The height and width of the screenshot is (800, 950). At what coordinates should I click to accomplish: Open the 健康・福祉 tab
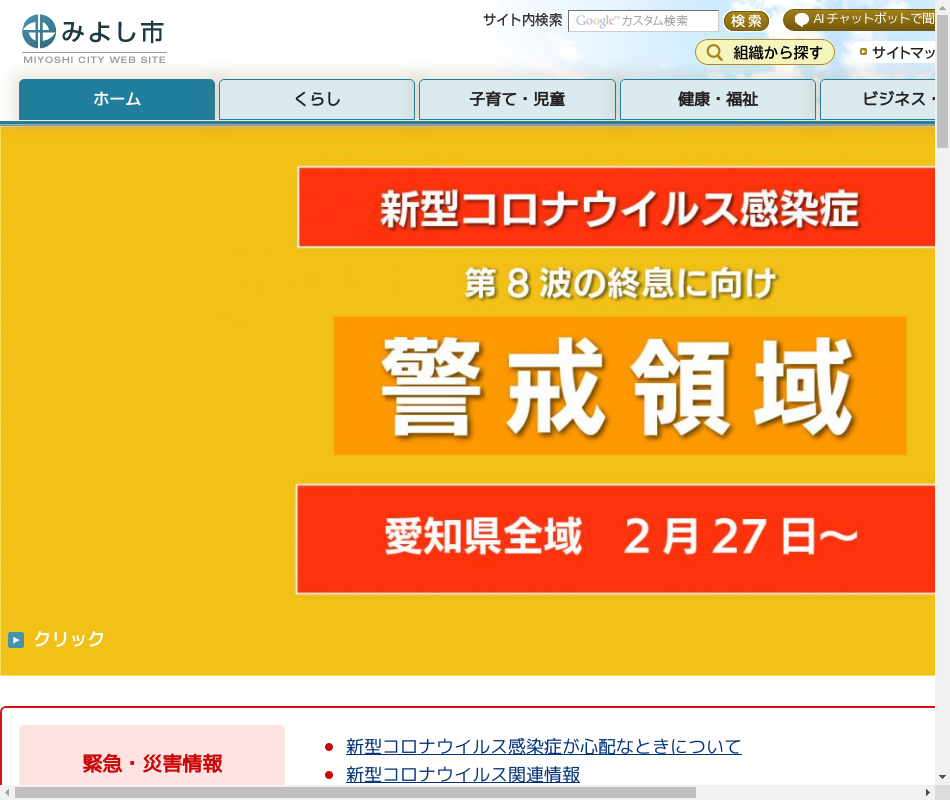pos(717,99)
